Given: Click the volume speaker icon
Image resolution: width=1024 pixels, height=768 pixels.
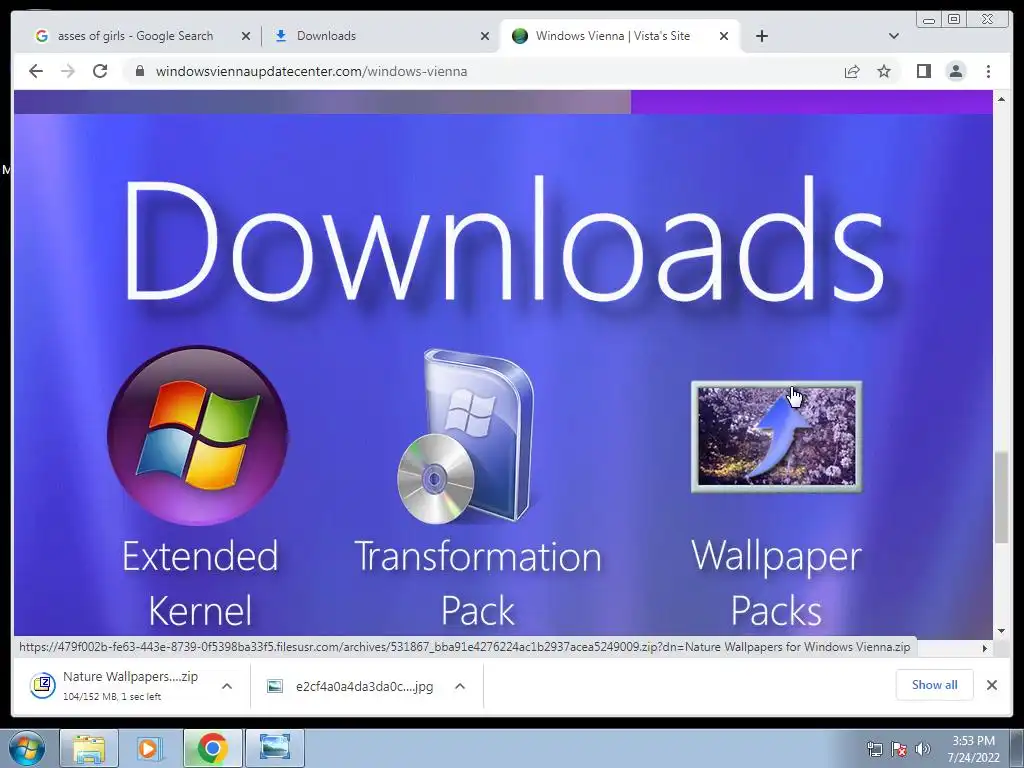Looking at the screenshot, I should tap(923, 749).
